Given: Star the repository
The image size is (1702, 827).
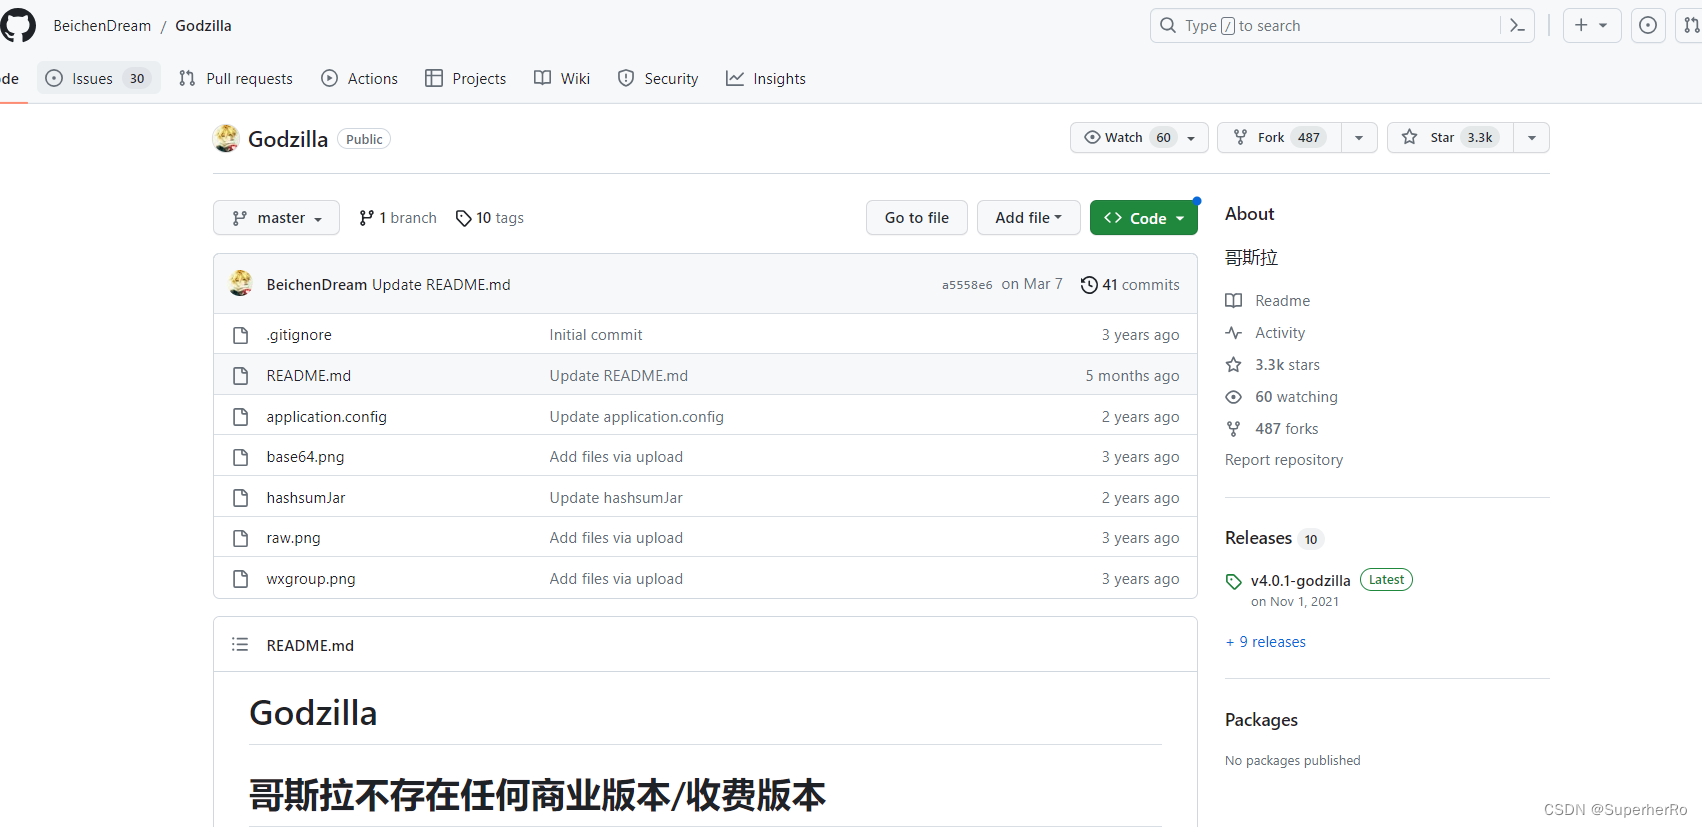Looking at the screenshot, I should point(1450,138).
